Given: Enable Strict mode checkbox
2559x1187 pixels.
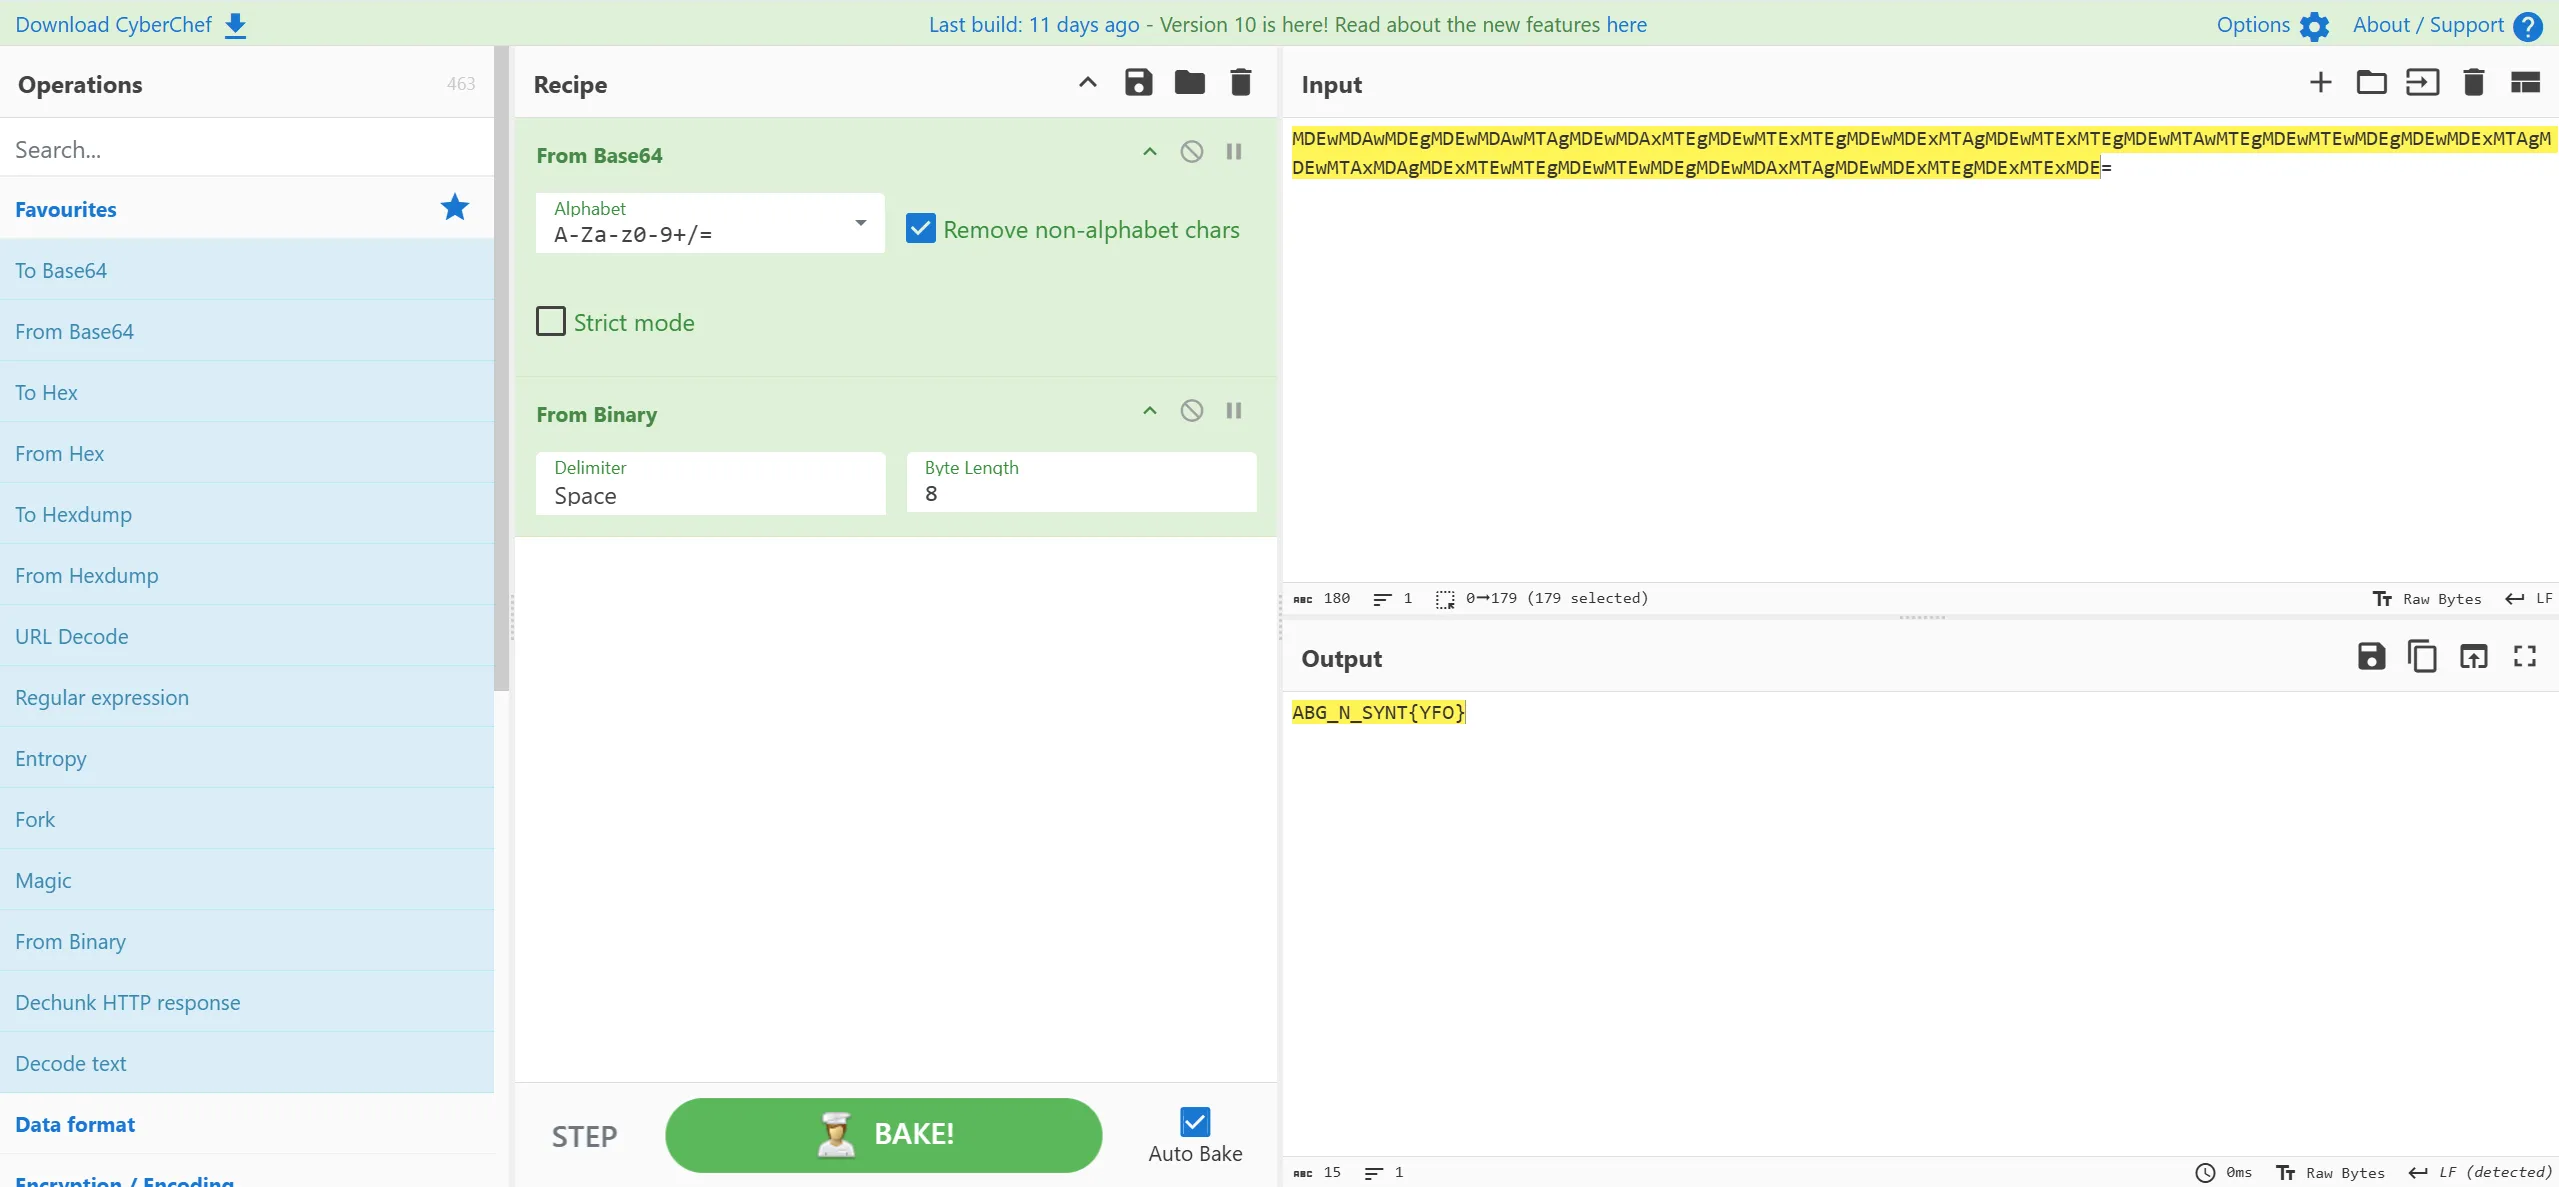Looking at the screenshot, I should point(551,322).
